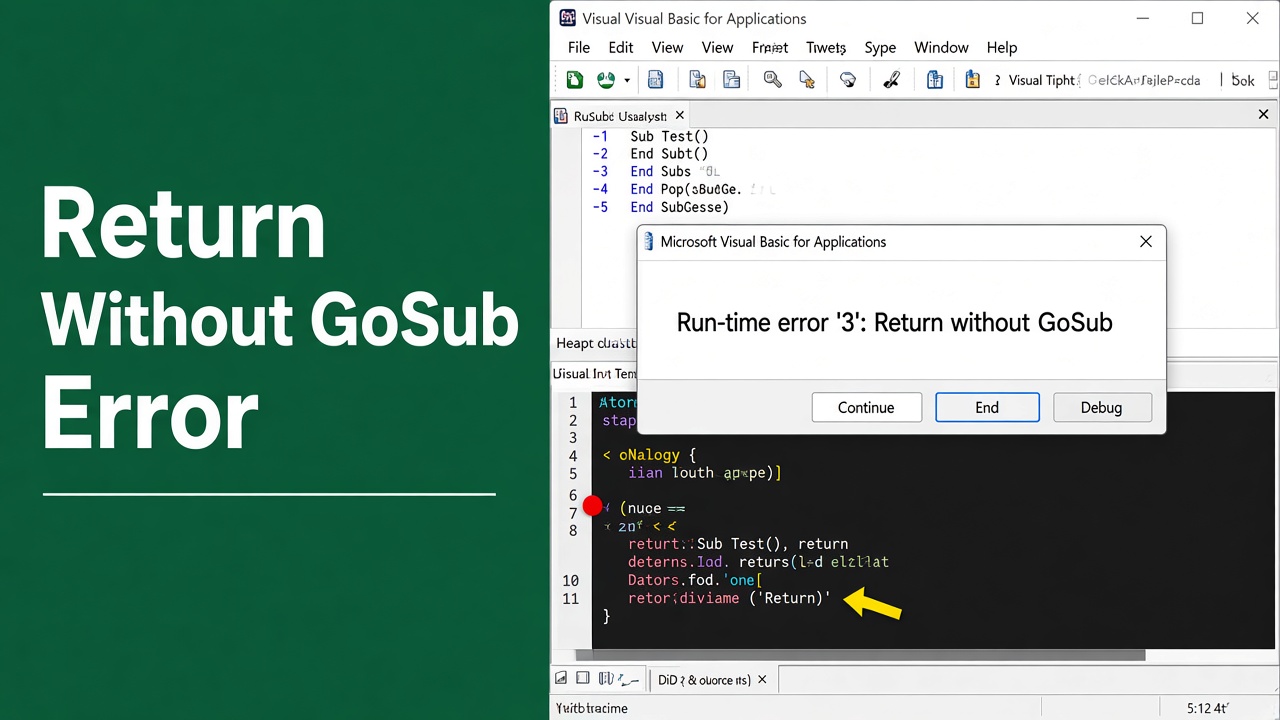The width and height of the screenshot is (1280, 720).
Task: Click the split-pane view icon in the bottom strip
Action: 605,679
